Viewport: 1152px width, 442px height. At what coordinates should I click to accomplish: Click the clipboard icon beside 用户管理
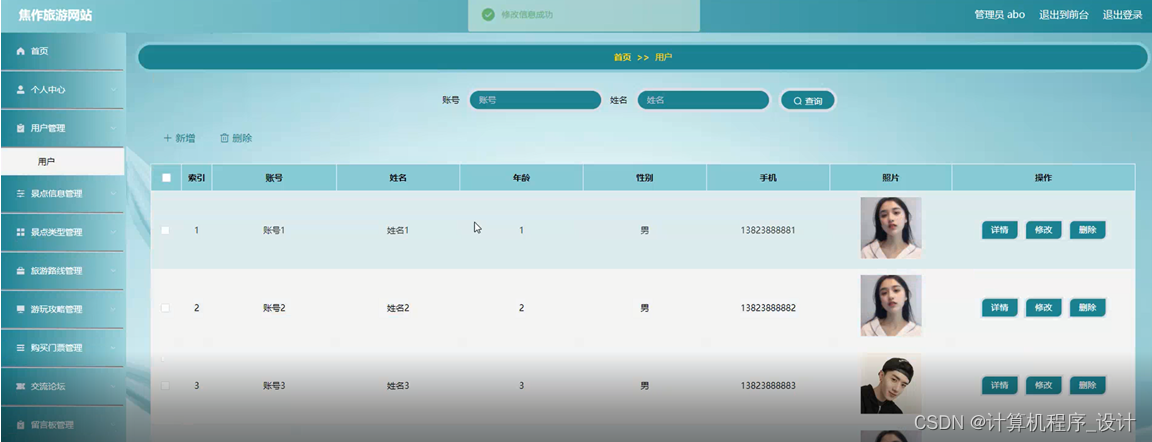(x=21, y=128)
